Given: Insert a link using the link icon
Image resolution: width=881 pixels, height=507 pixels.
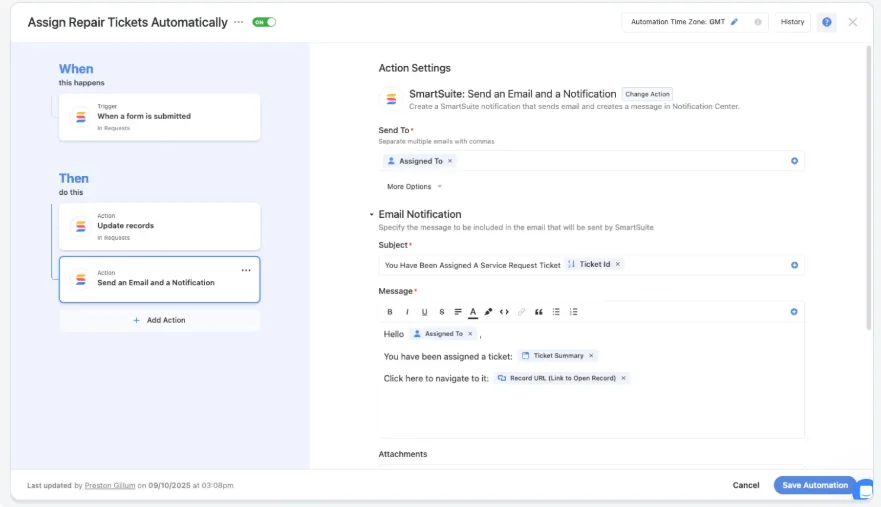Looking at the screenshot, I should (x=521, y=312).
